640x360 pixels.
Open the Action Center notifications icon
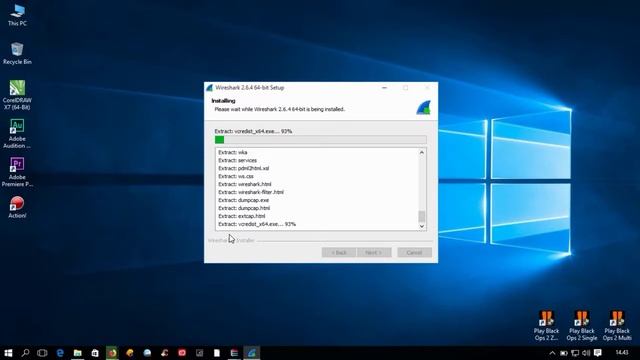click(x=598, y=353)
